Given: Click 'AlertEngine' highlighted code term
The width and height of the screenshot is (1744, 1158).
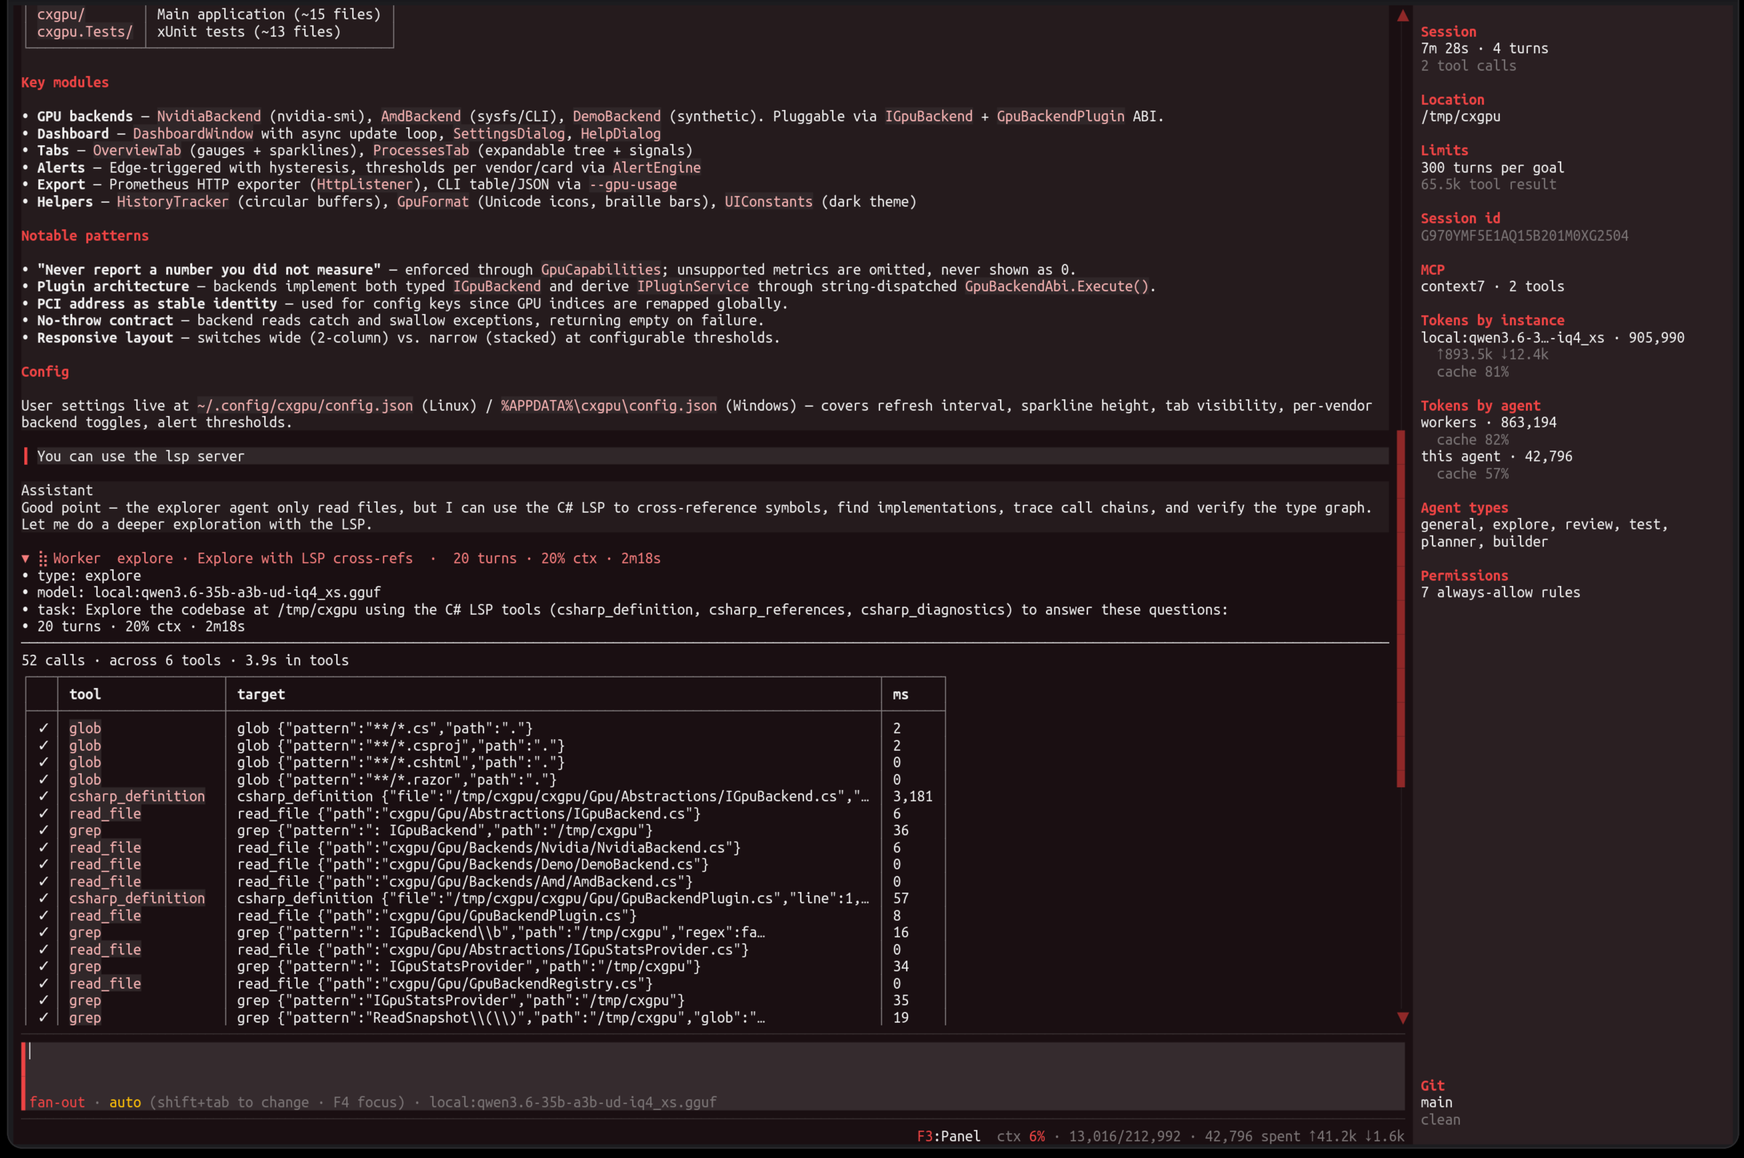Looking at the screenshot, I should [656, 167].
